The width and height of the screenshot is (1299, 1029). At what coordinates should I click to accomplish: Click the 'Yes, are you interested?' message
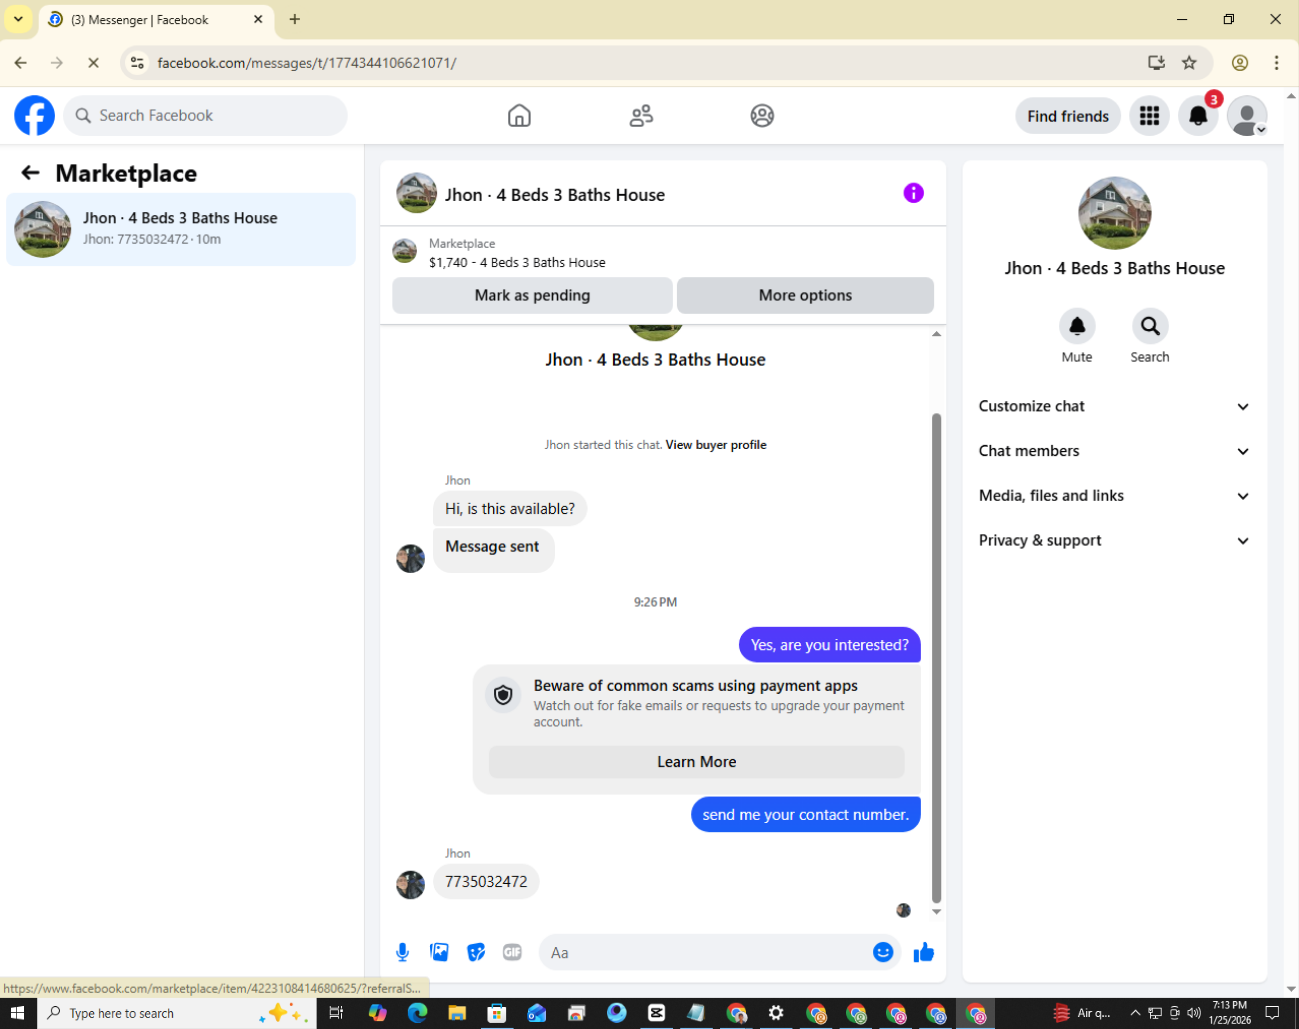pos(830,645)
